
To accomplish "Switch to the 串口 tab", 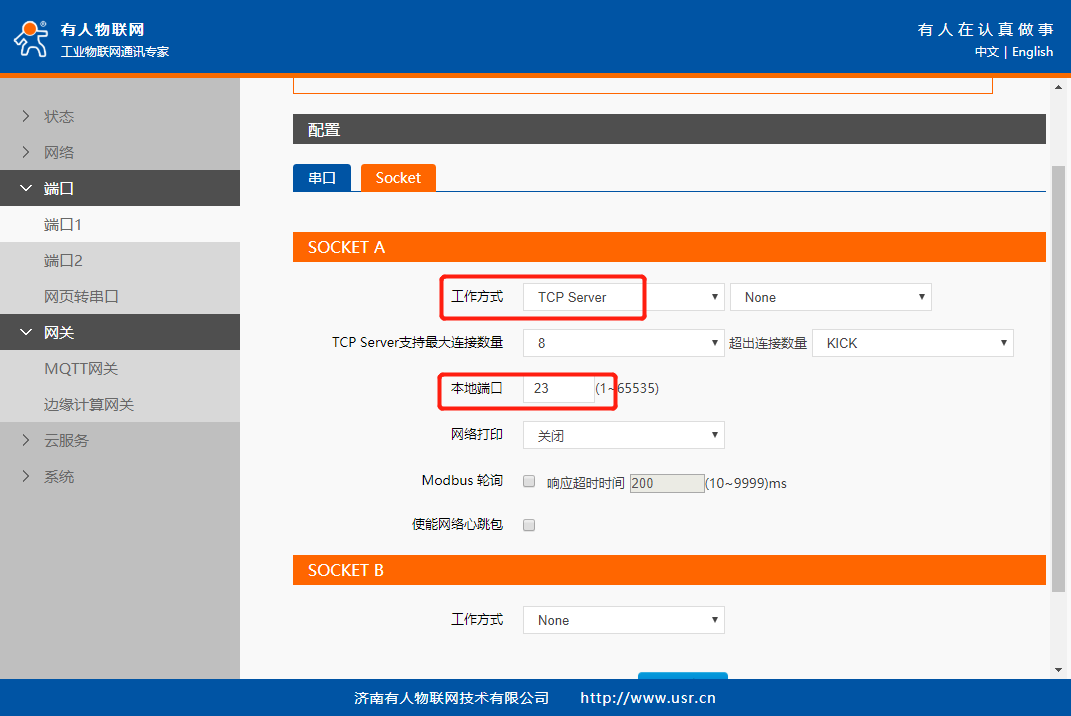I will (321, 178).
